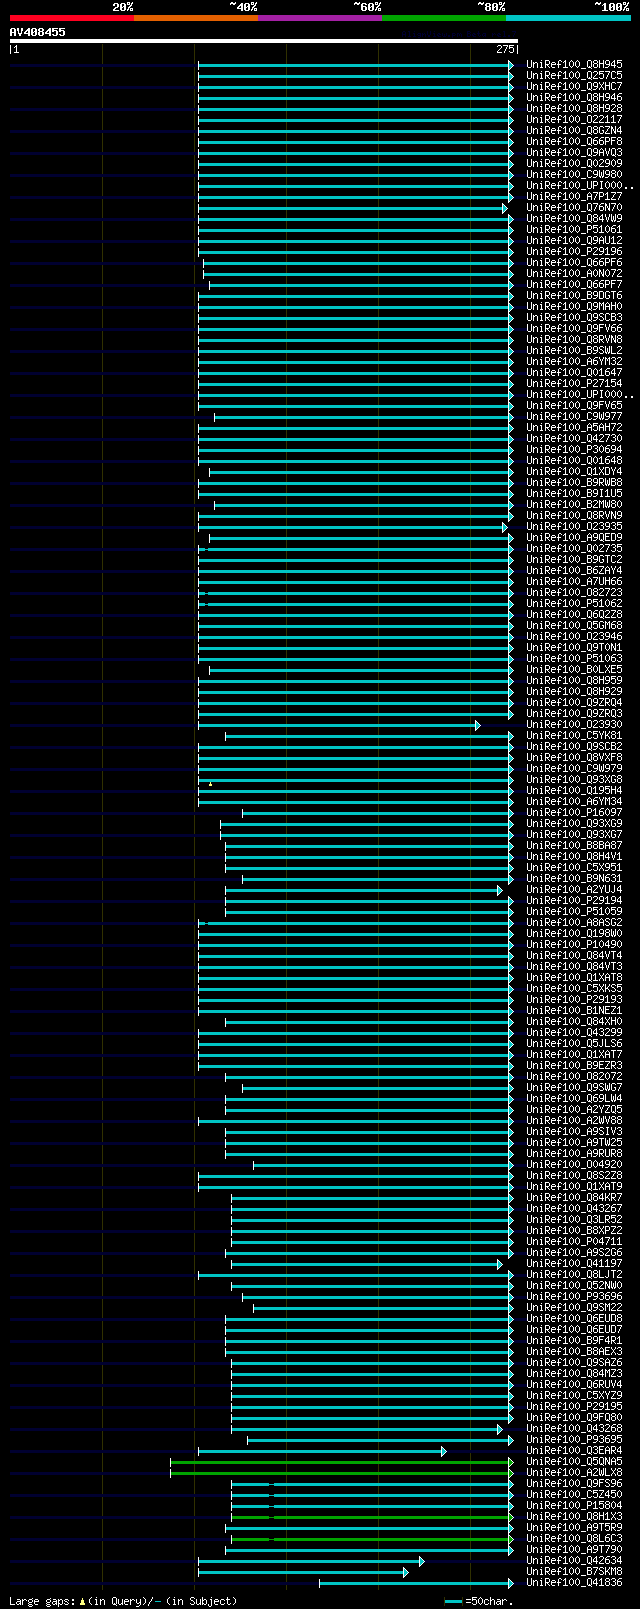This screenshot has height=1609, width=640.
Task: Select the query name AV408455
Action: pyautogui.click(x=38, y=32)
